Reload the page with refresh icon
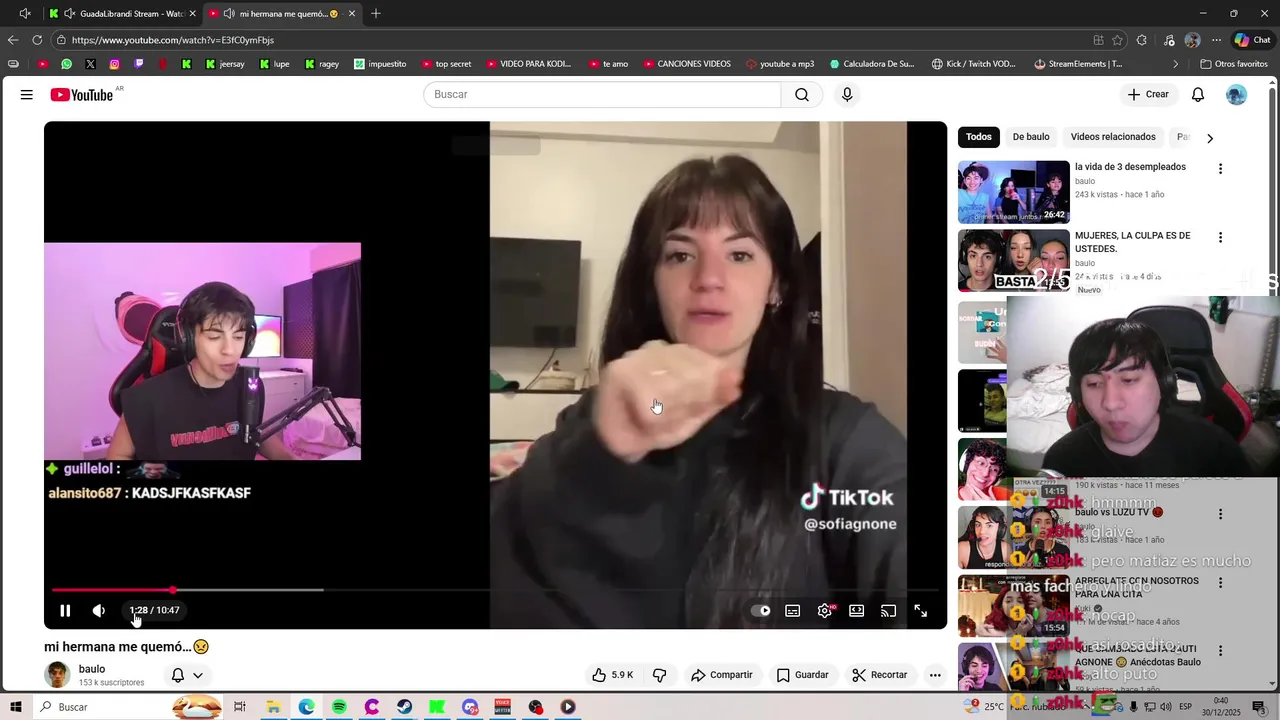1280x720 pixels. point(37,40)
